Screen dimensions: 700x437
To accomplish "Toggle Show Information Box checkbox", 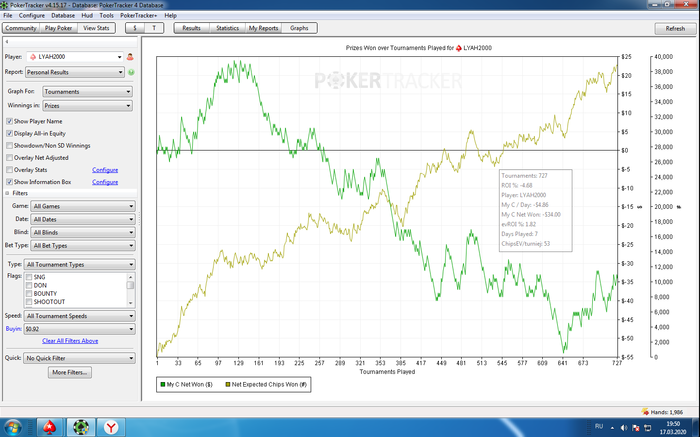I will 9,182.
